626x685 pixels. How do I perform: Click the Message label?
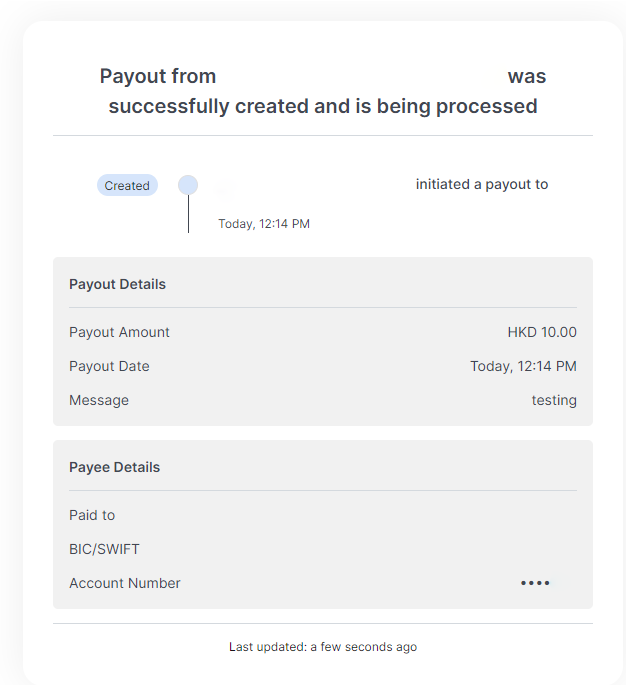click(x=99, y=400)
